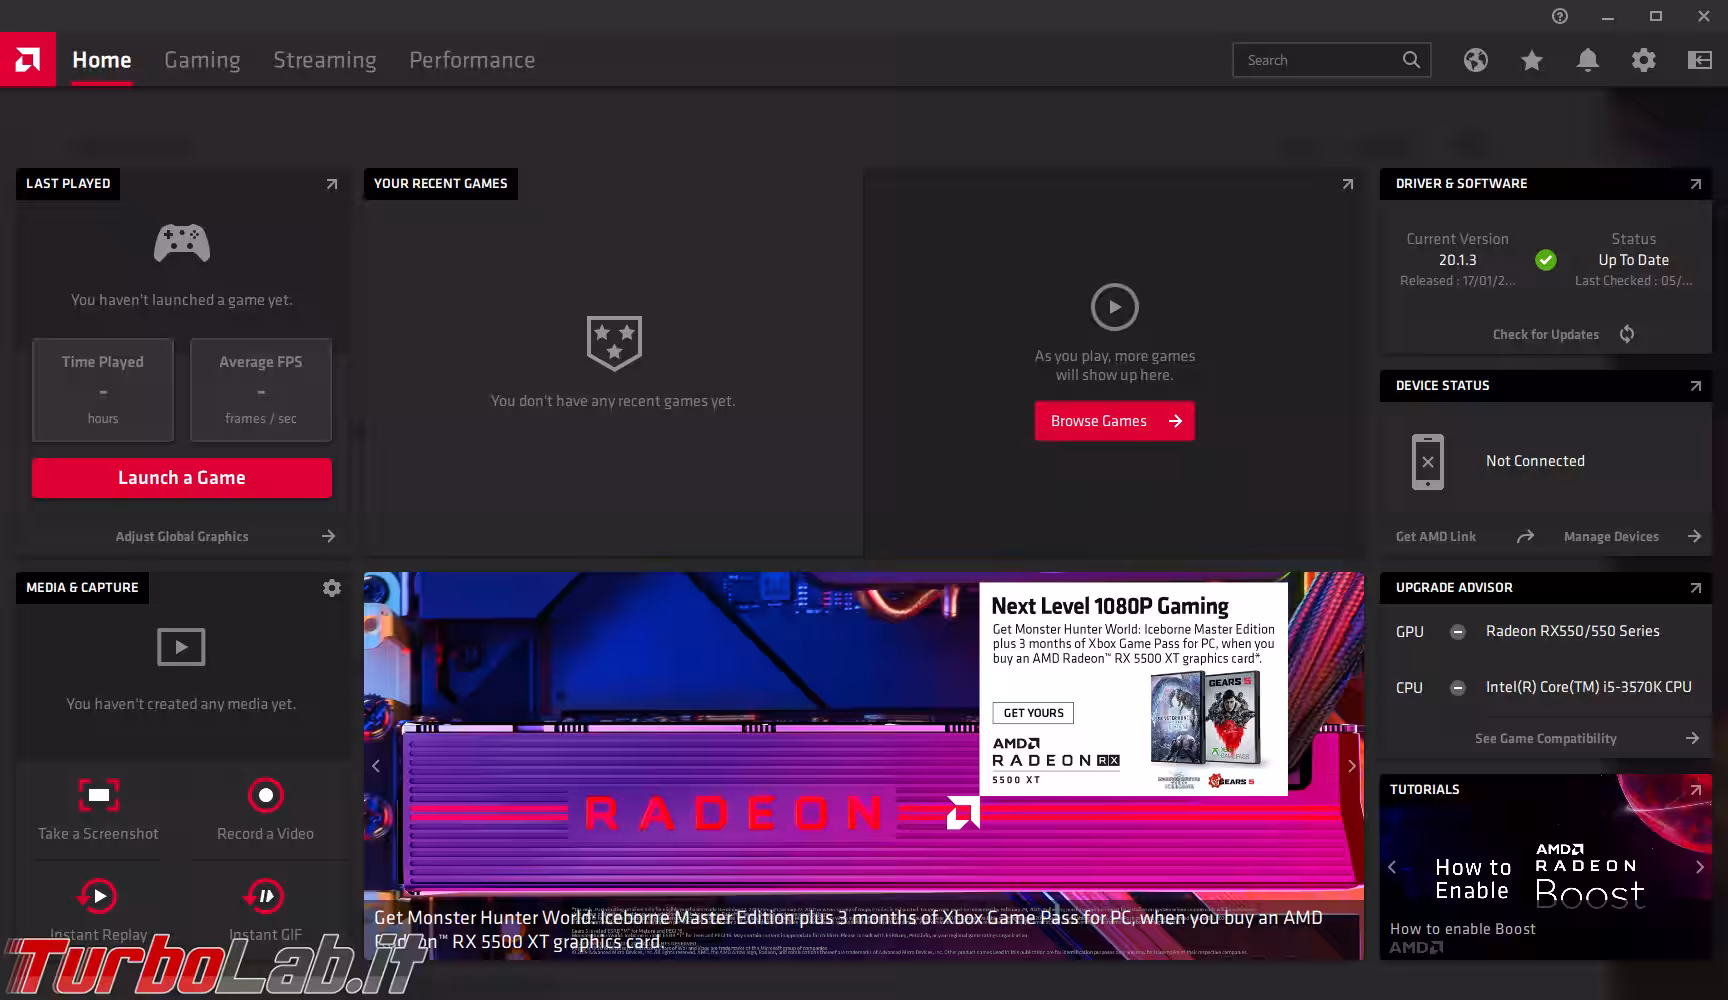Click the Check for Updates refresh icon

click(x=1627, y=334)
